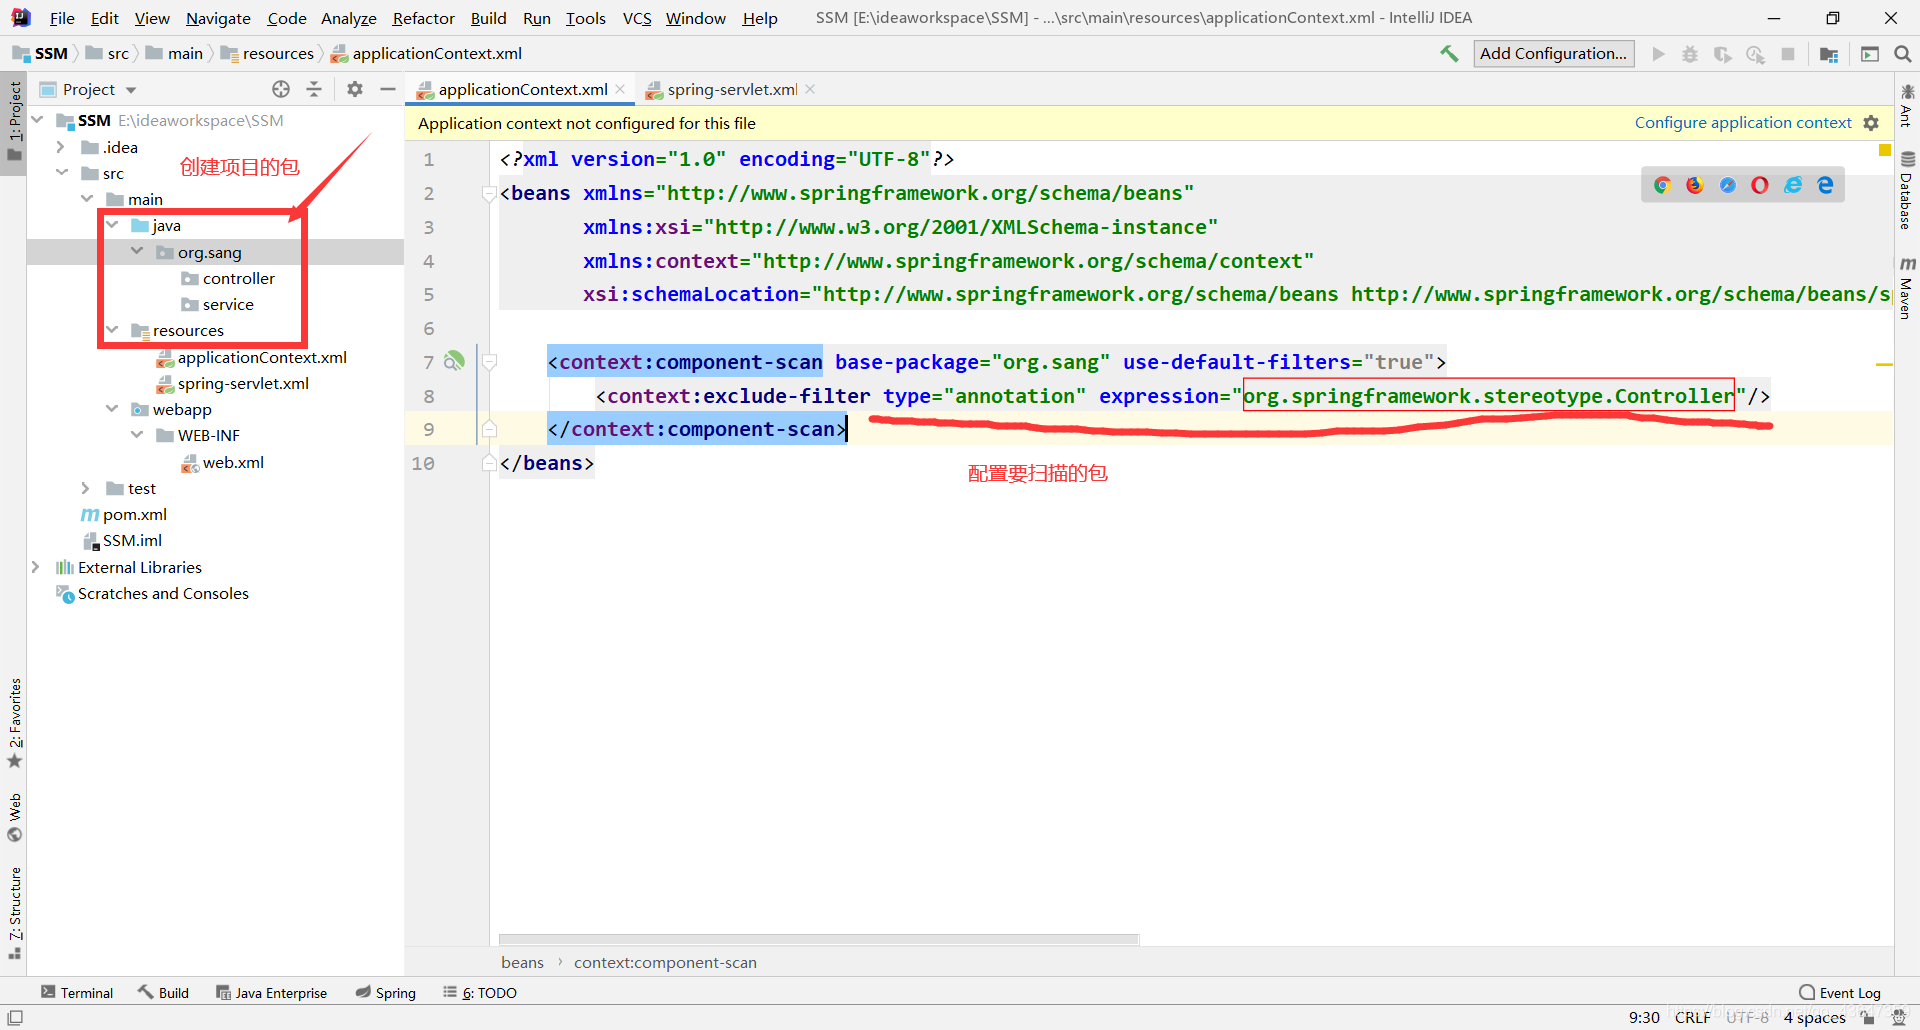Open in Chrome browser icon

coord(1662,185)
